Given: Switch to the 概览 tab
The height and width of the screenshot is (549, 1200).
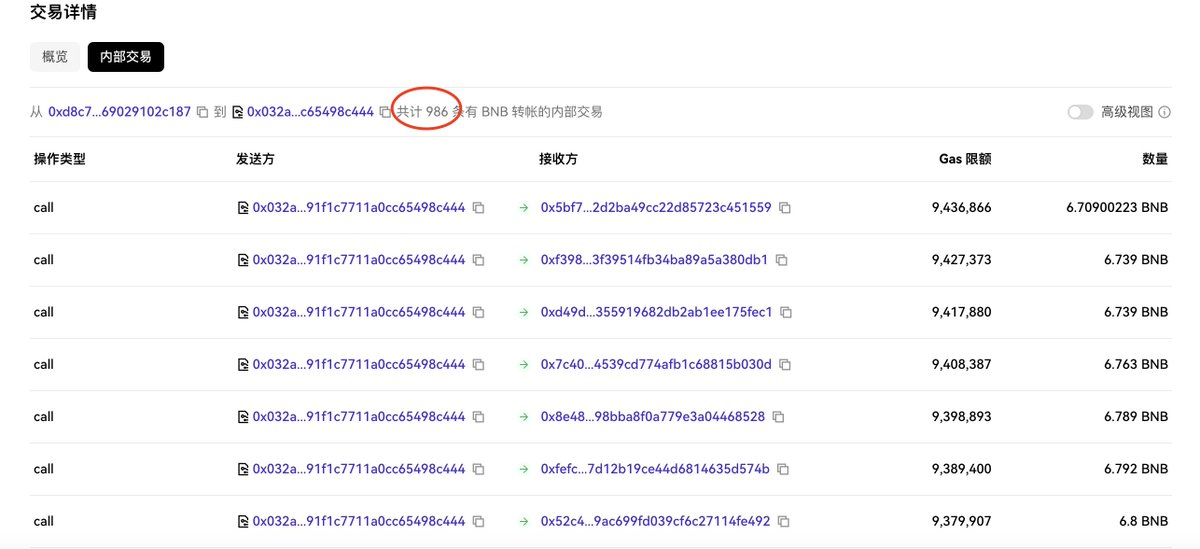Looking at the screenshot, I should (x=55, y=57).
